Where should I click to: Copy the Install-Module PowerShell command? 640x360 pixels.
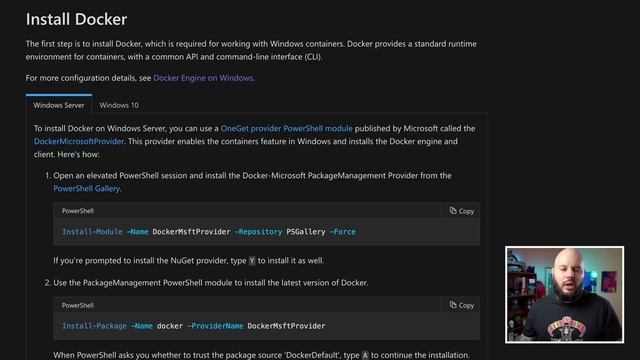[462, 211]
